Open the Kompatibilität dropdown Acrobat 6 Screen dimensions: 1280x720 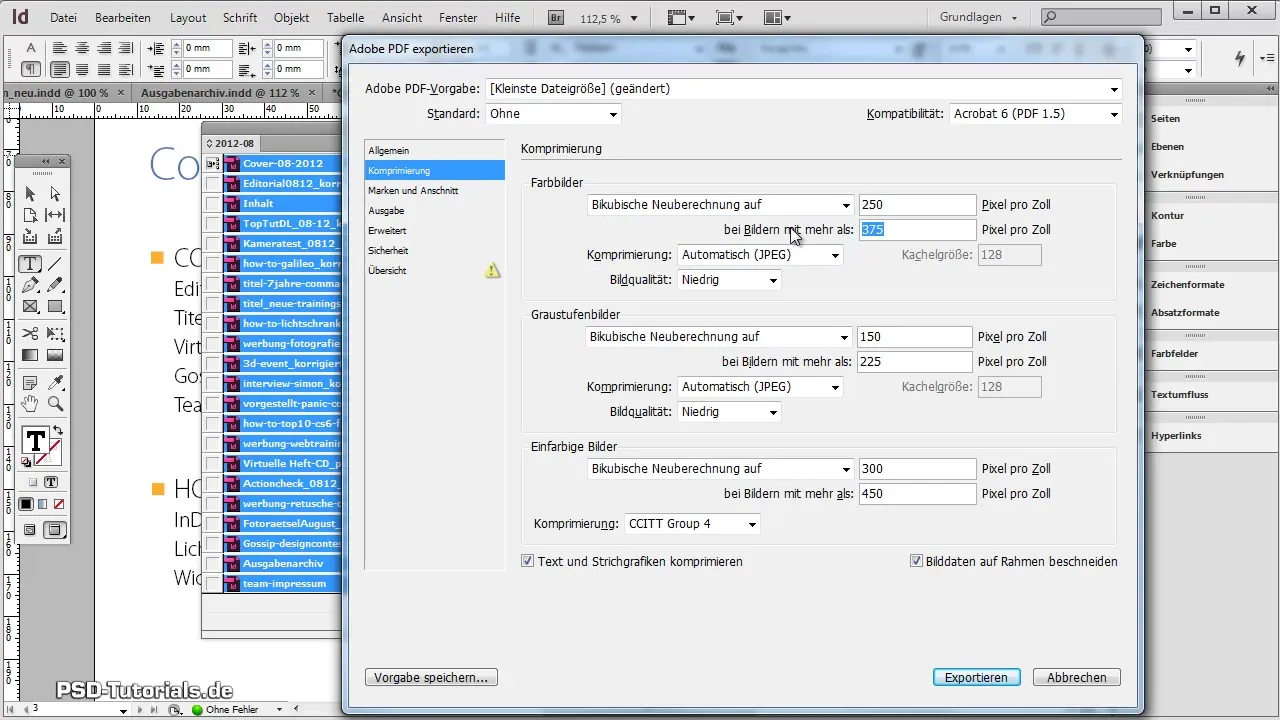(x=1035, y=114)
